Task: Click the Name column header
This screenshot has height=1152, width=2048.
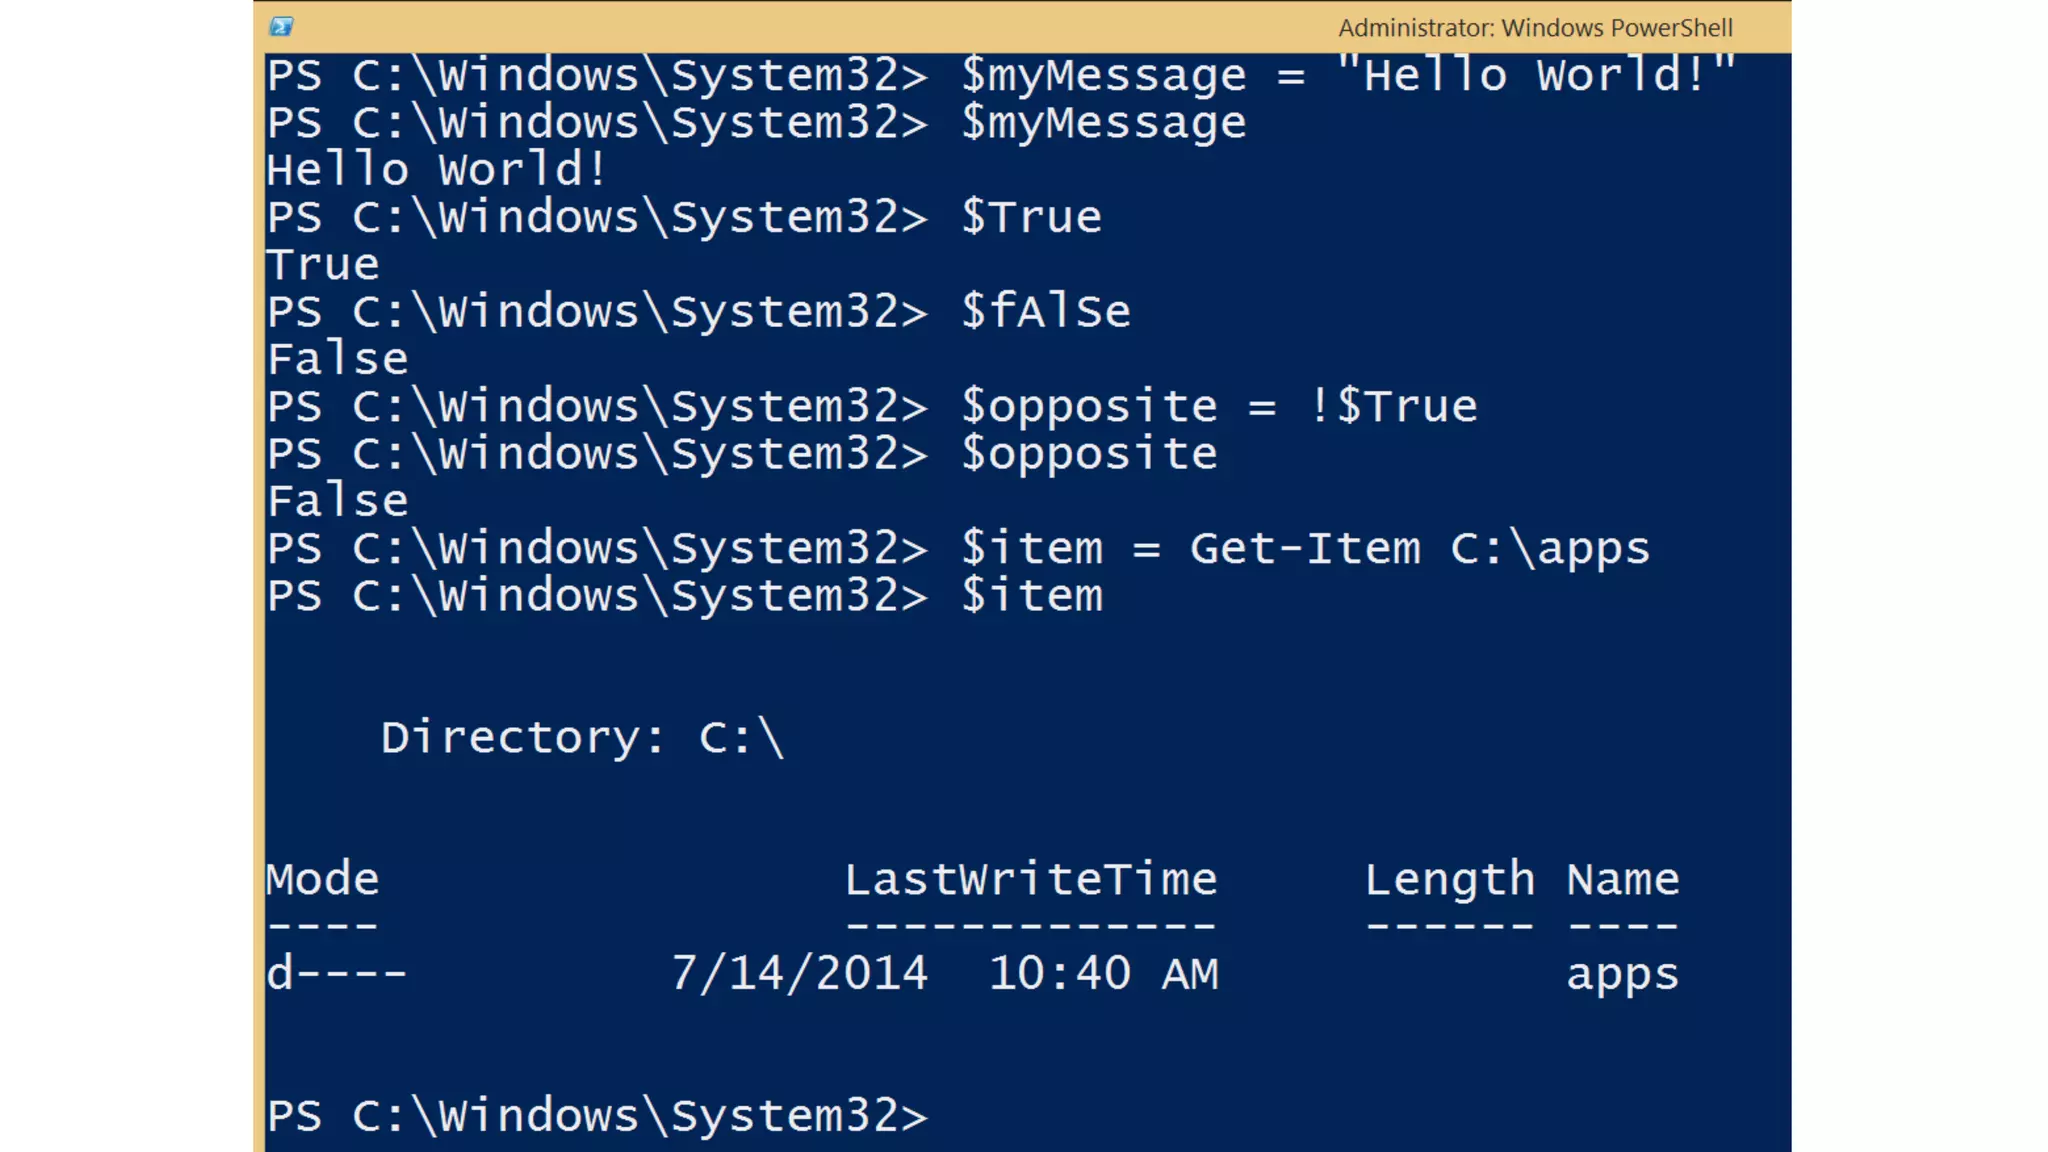Action: 1622,880
